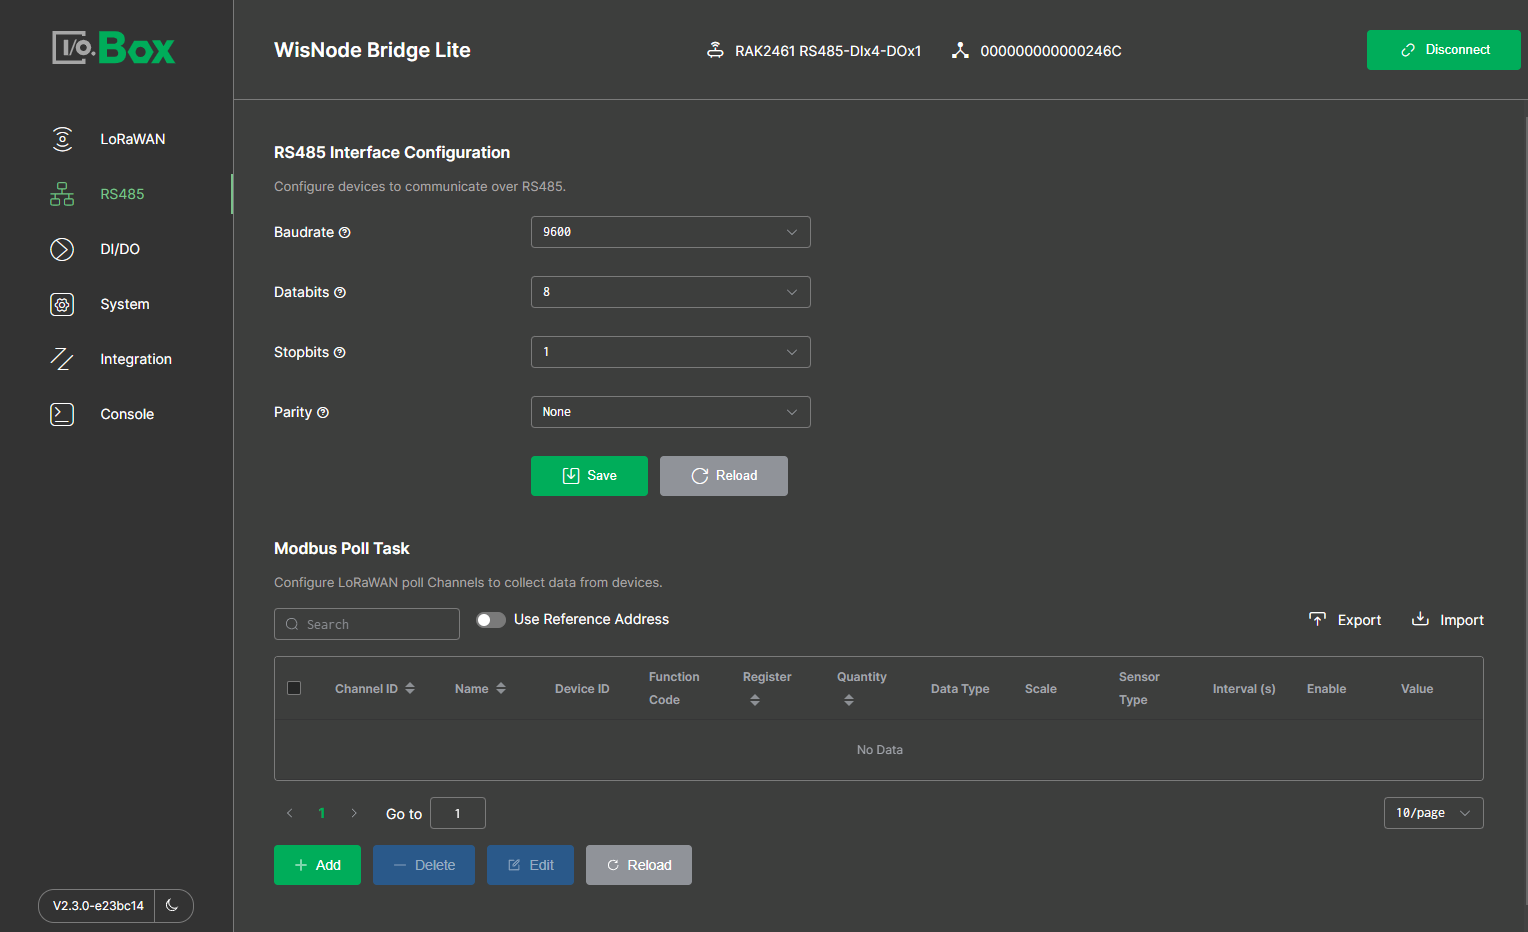Select the DI/DO section icon

click(x=62, y=249)
